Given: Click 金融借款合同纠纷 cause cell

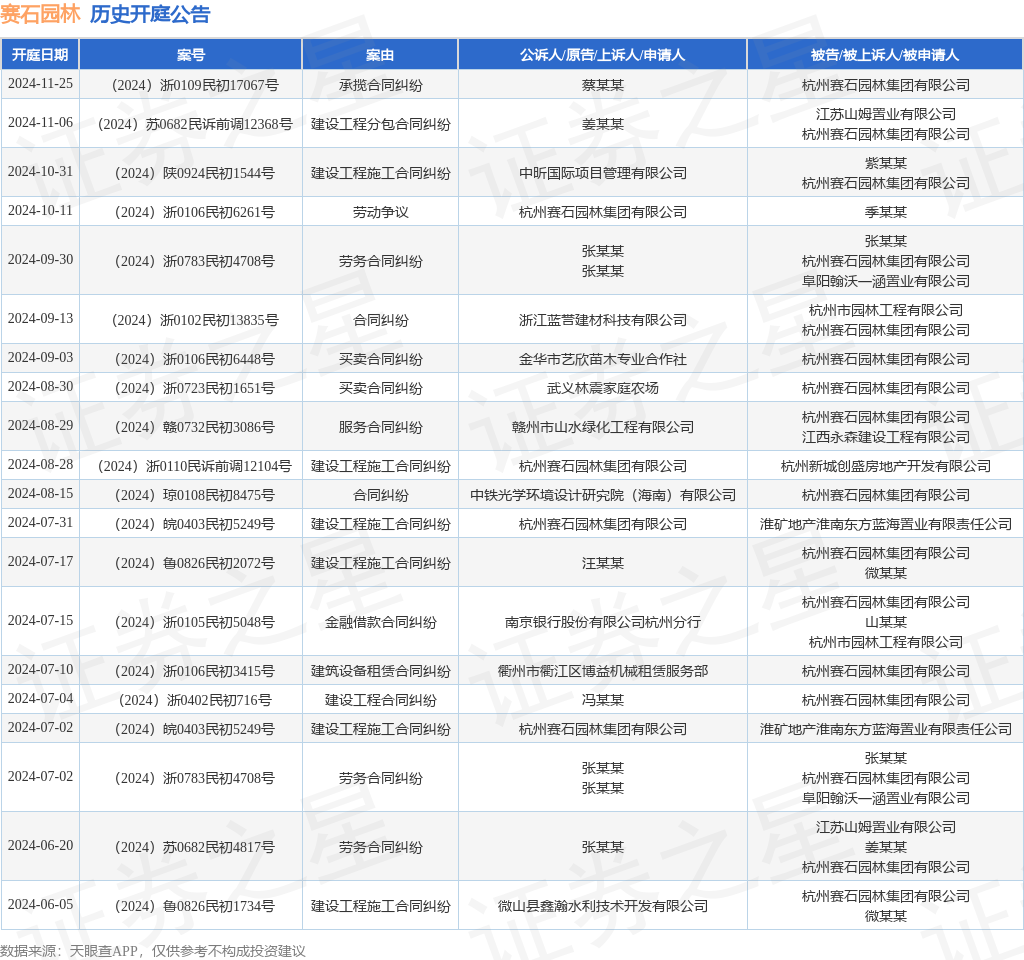Looking at the screenshot, I should (381, 622).
